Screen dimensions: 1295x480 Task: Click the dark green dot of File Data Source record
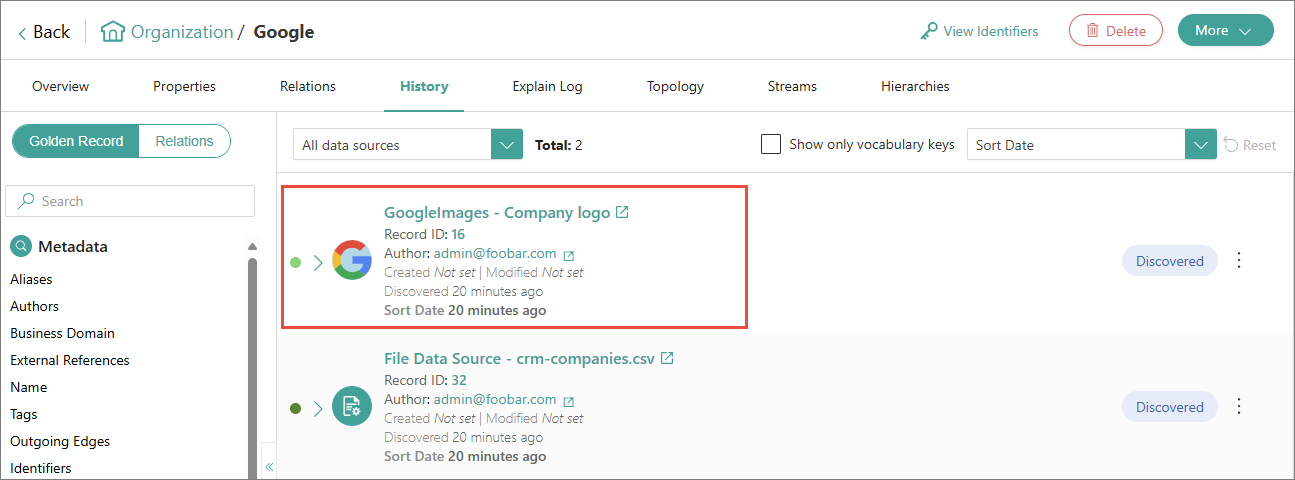(x=295, y=408)
